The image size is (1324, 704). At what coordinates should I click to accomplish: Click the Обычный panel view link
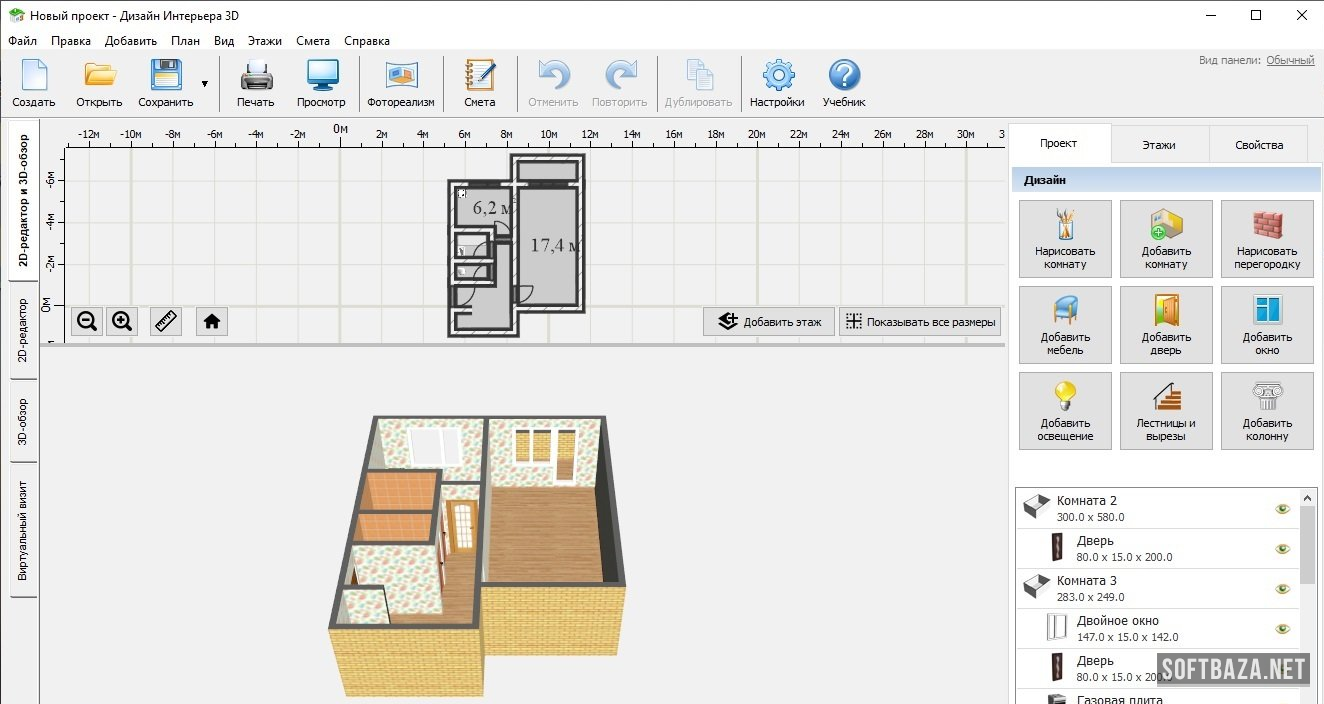pyautogui.click(x=1290, y=60)
